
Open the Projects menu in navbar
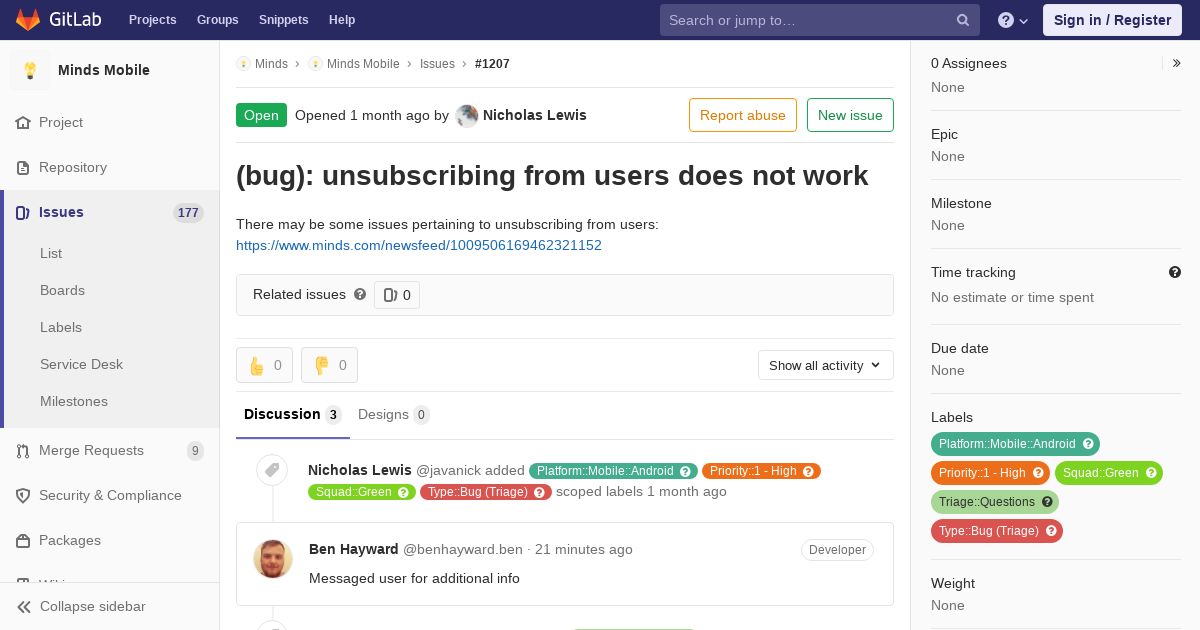tap(153, 20)
